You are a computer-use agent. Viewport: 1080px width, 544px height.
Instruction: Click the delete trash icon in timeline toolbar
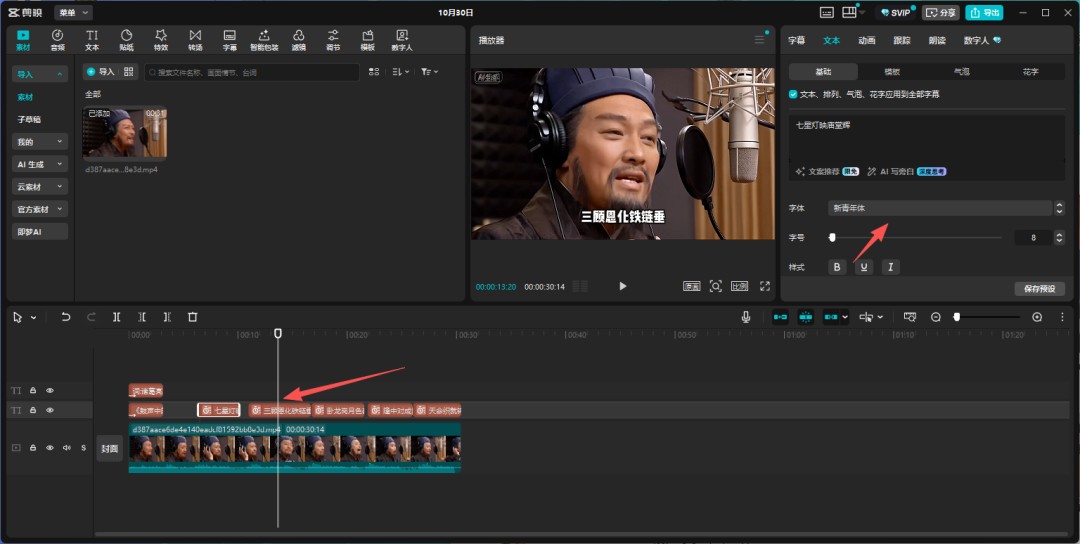click(x=193, y=317)
